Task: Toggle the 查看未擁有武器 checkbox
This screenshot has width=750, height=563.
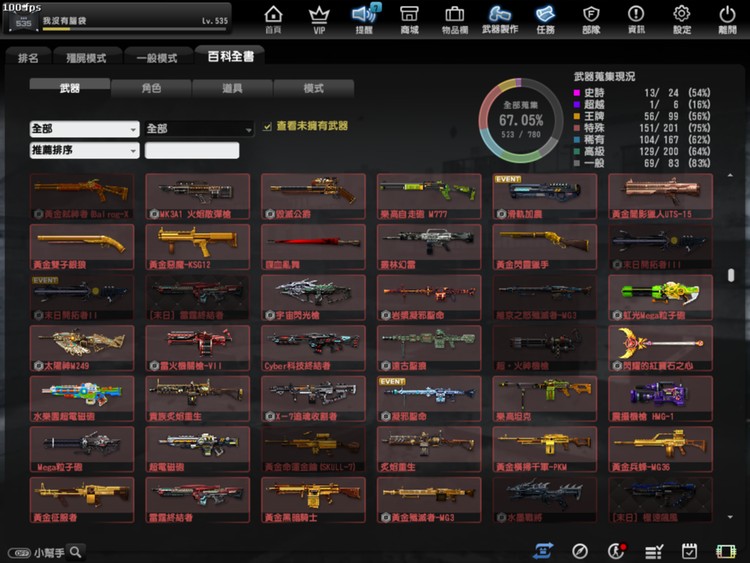Action: [267, 127]
